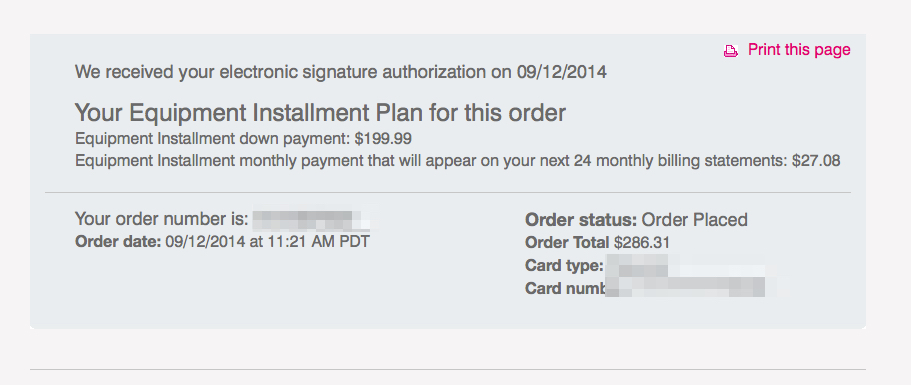Click the Card type label

[564, 265]
